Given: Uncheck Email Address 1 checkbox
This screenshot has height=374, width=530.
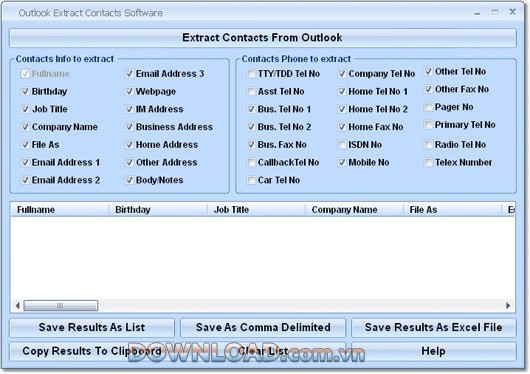Looking at the screenshot, I should [x=25, y=162].
